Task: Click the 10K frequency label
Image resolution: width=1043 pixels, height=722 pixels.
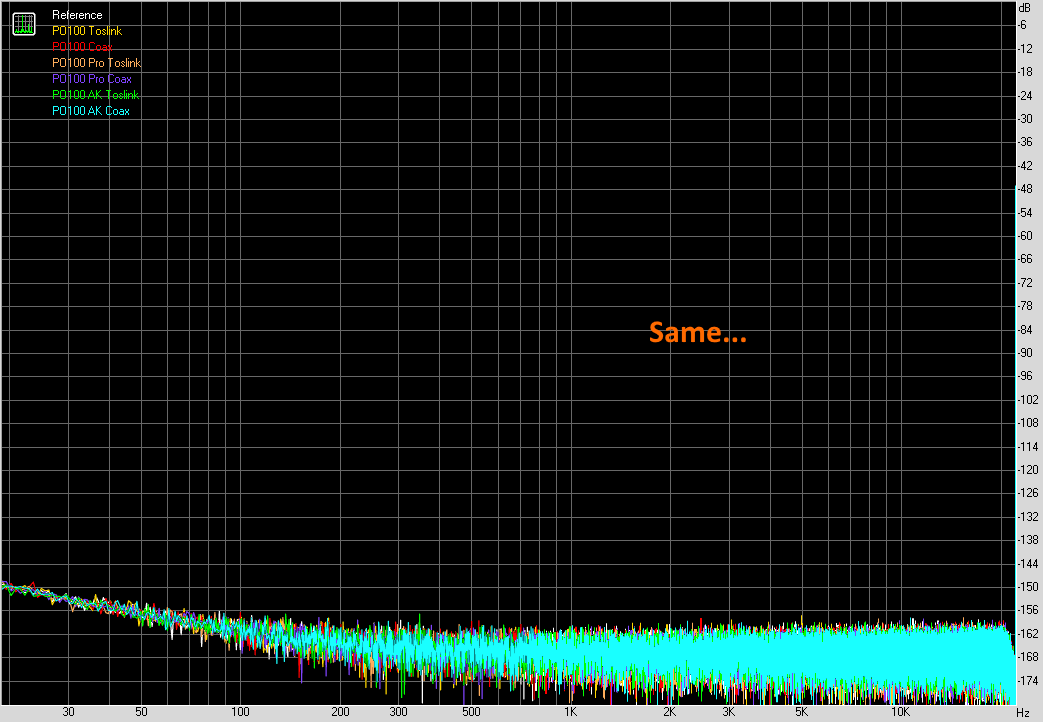Action: tap(901, 712)
